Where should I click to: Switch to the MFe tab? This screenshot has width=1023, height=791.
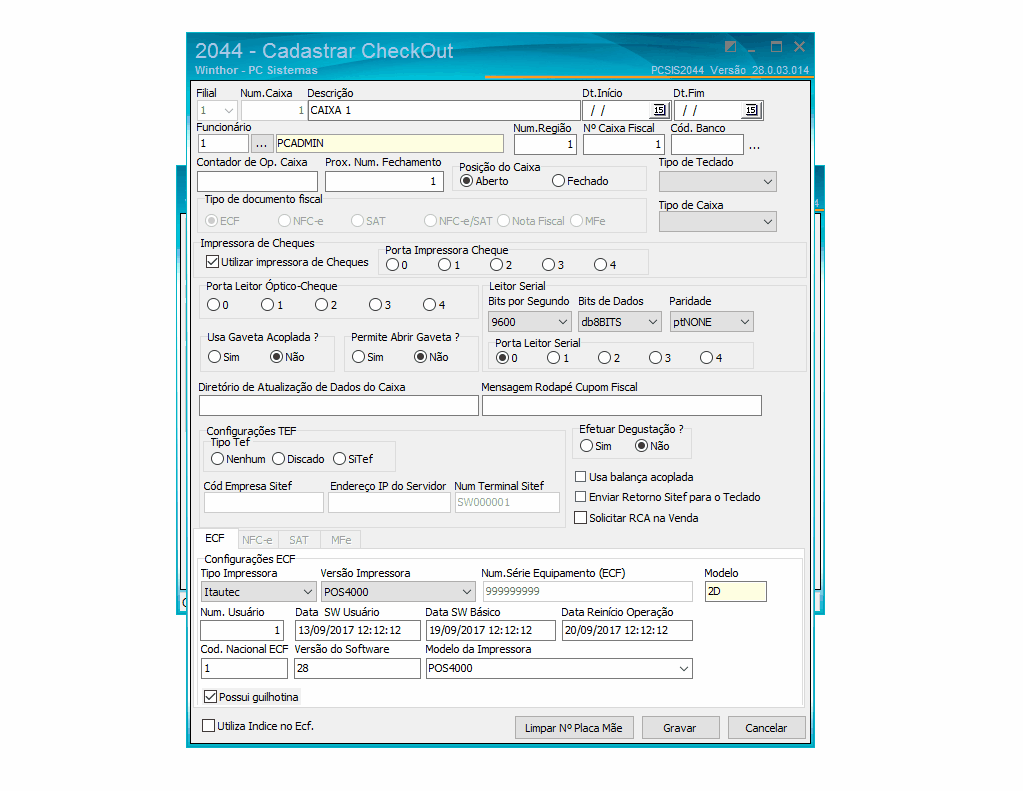(341, 540)
